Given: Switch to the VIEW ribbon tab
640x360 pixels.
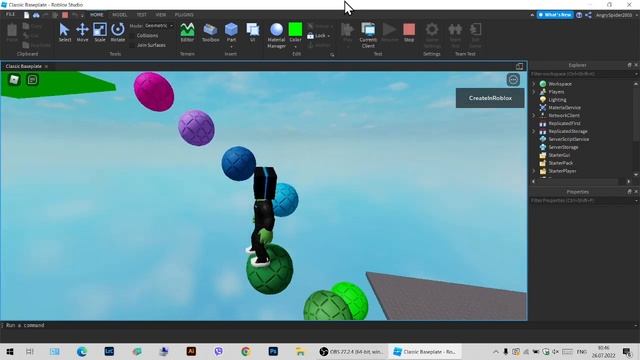Looking at the screenshot, I should (161, 15).
